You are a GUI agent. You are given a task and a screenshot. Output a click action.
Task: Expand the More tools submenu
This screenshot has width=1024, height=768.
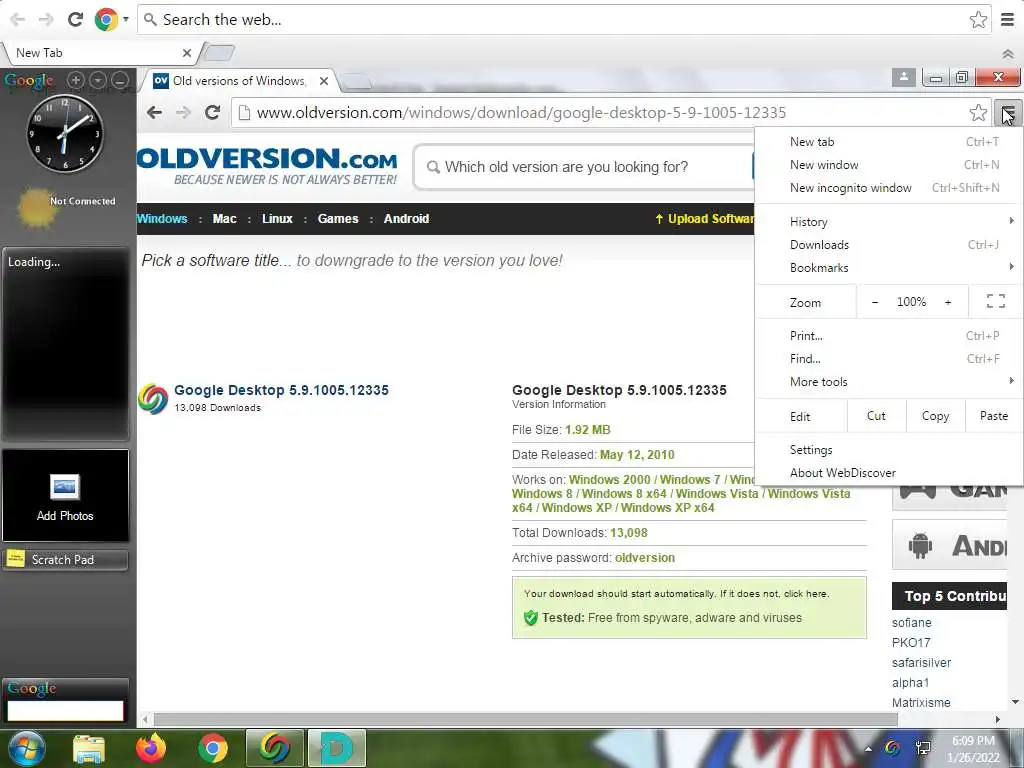click(x=889, y=381)
